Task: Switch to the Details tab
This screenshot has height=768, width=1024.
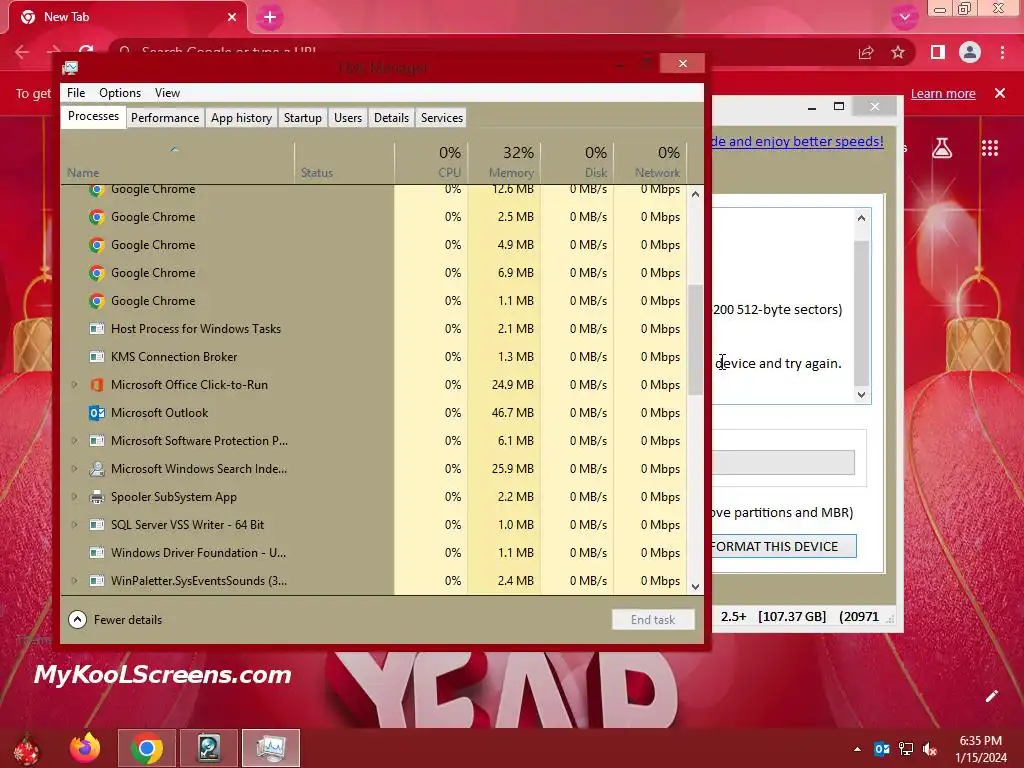Action: coord(391,118)
